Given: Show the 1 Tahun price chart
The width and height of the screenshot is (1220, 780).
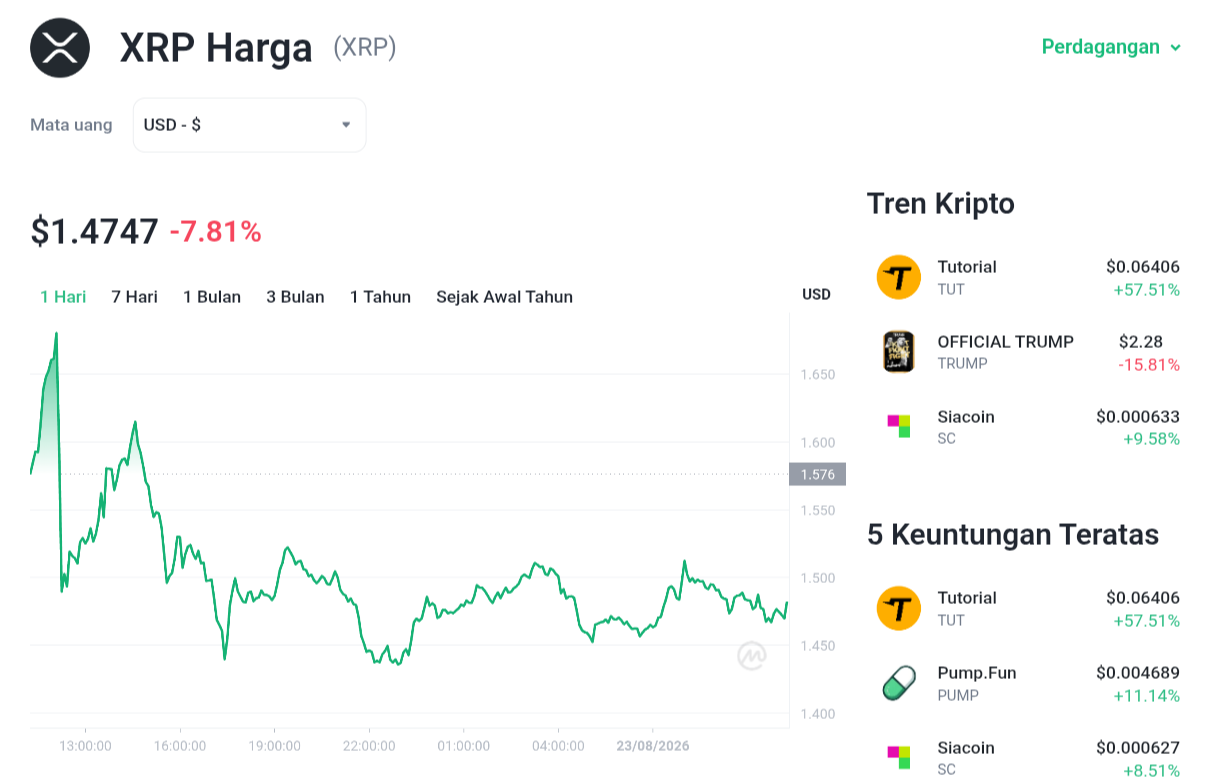Looking at the screenshot, I should tap(380, 296).
